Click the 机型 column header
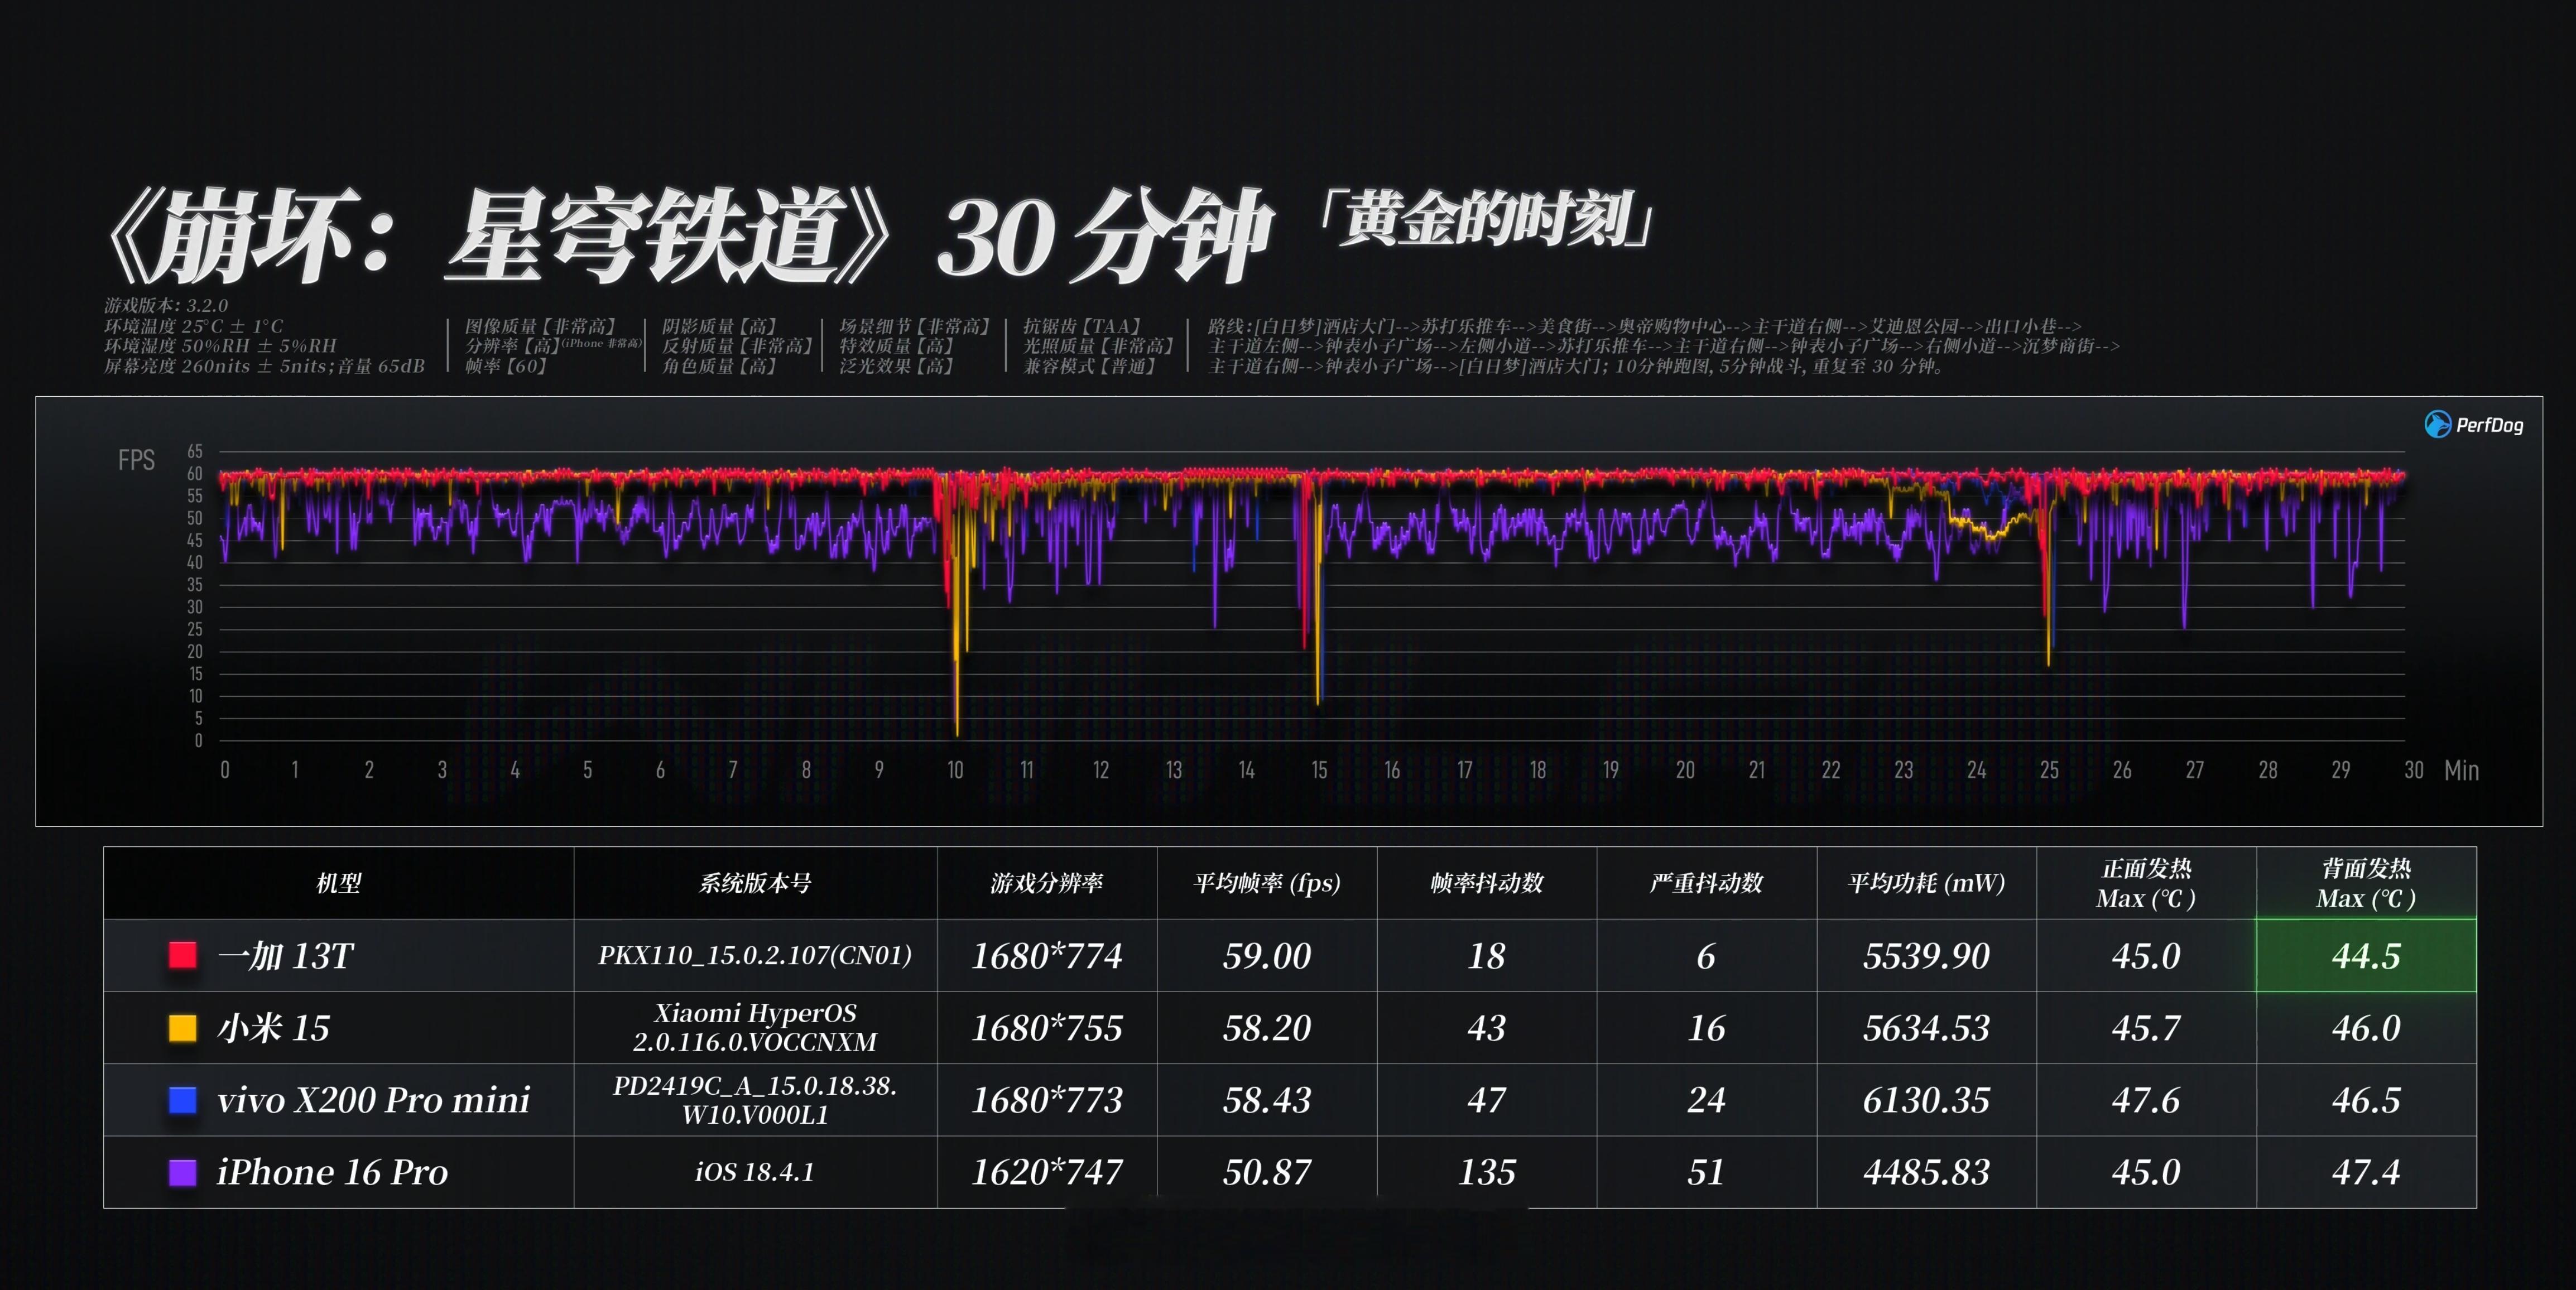 [x=338, y=883]
